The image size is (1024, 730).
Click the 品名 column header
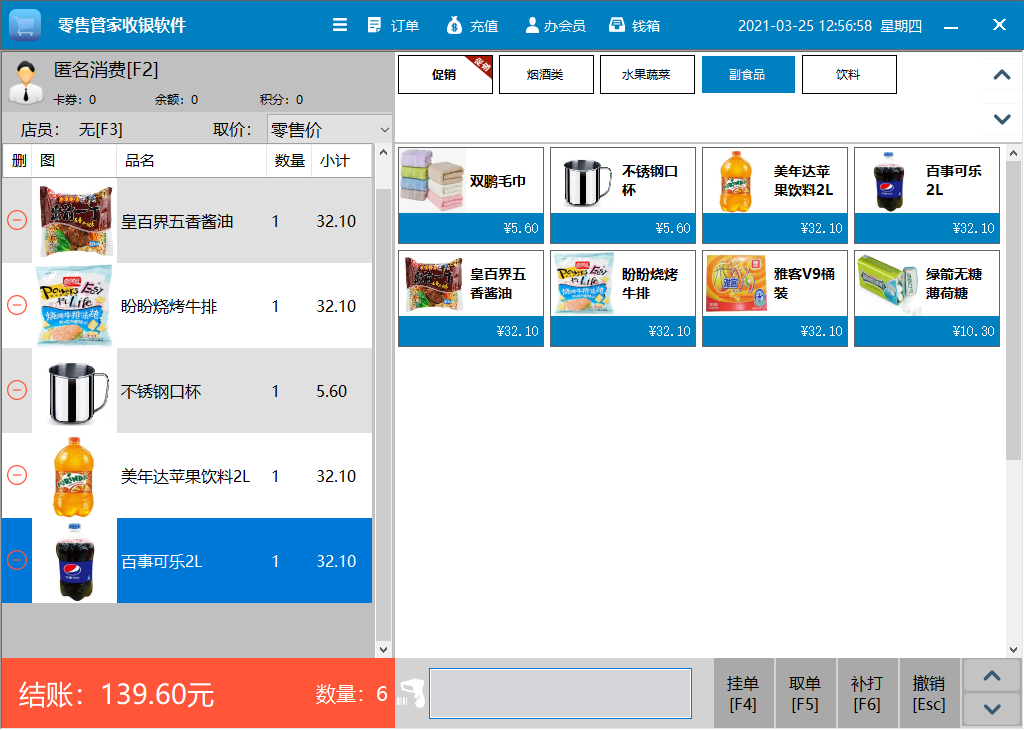tap(191, 161)
